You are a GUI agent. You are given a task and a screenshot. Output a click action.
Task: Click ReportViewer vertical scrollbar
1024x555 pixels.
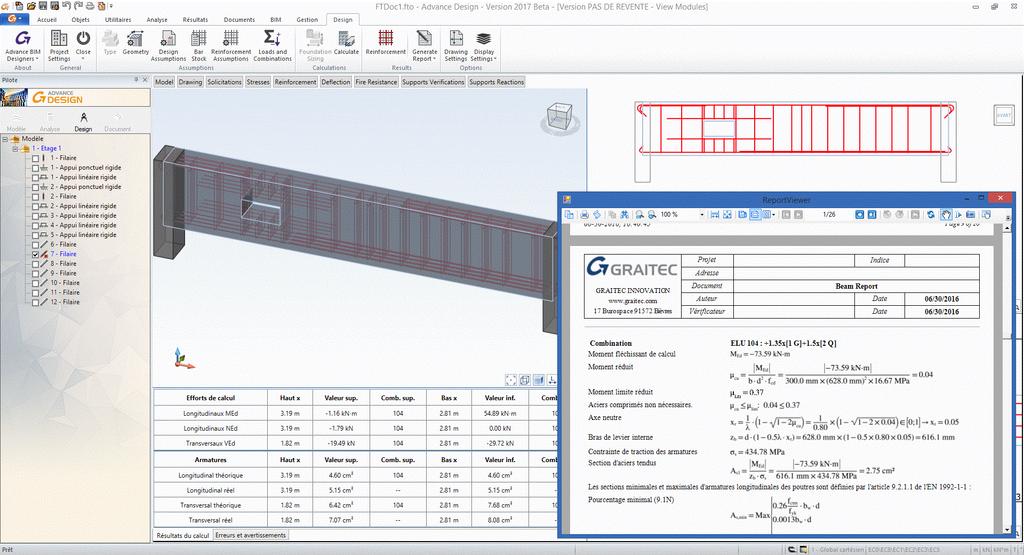(x=1006, y=377)
